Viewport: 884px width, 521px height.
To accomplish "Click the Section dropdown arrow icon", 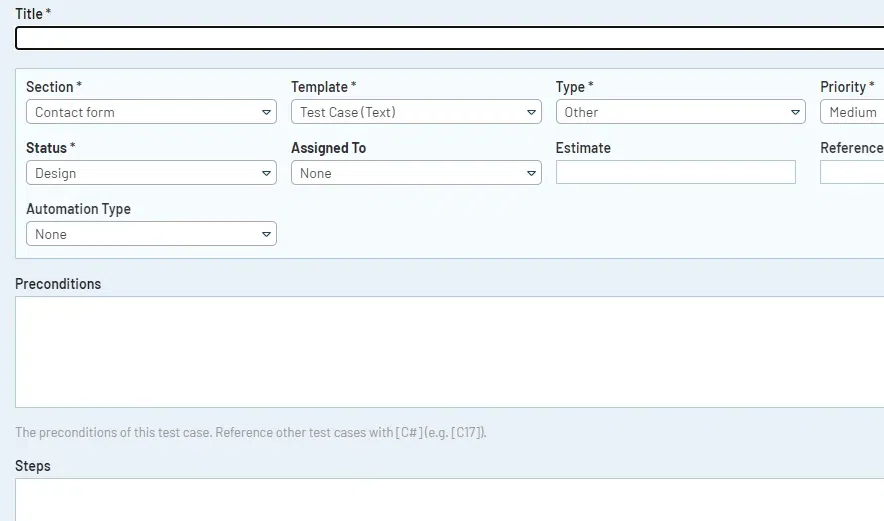I will click(x=267, y=112).
